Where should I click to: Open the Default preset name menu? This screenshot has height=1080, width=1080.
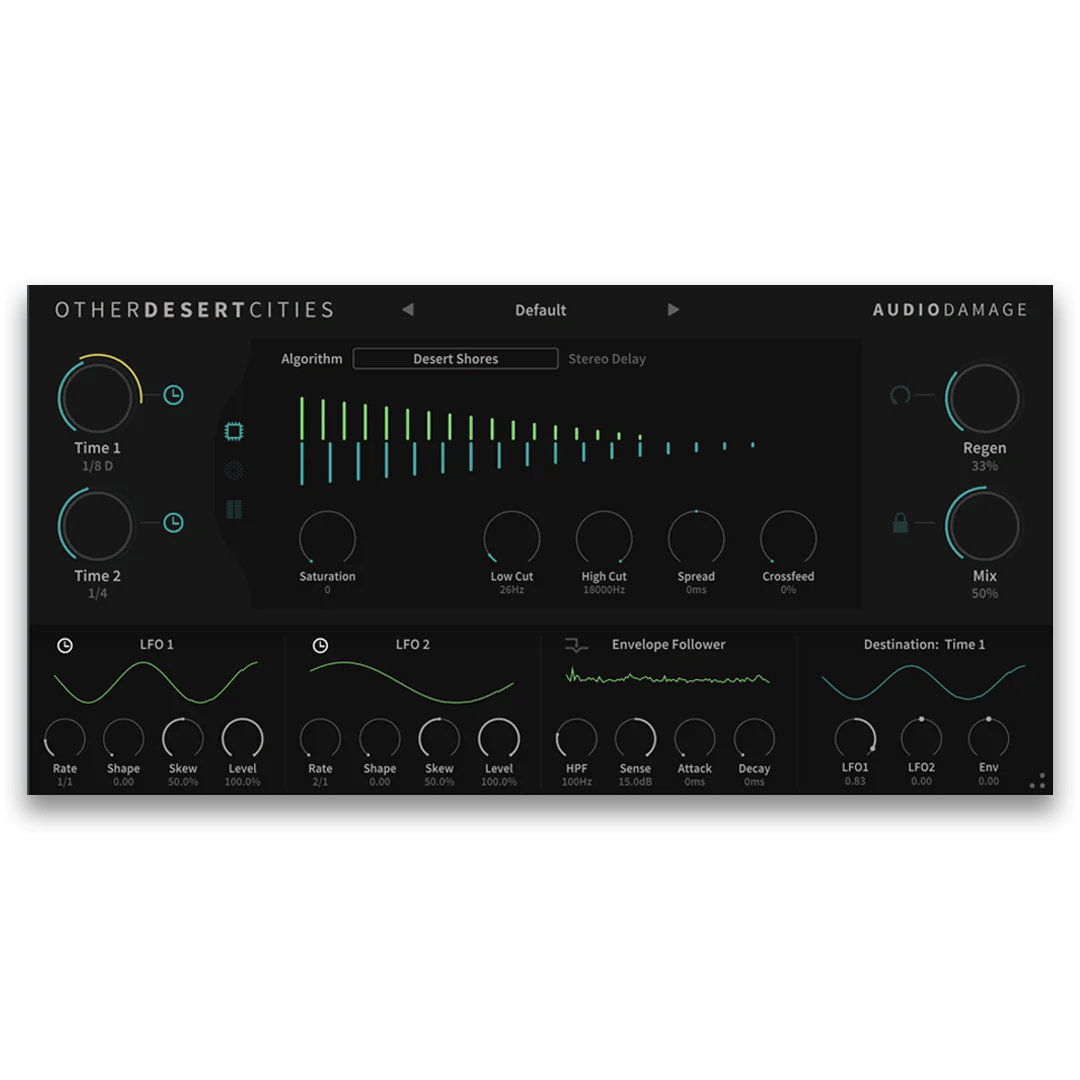541,310
